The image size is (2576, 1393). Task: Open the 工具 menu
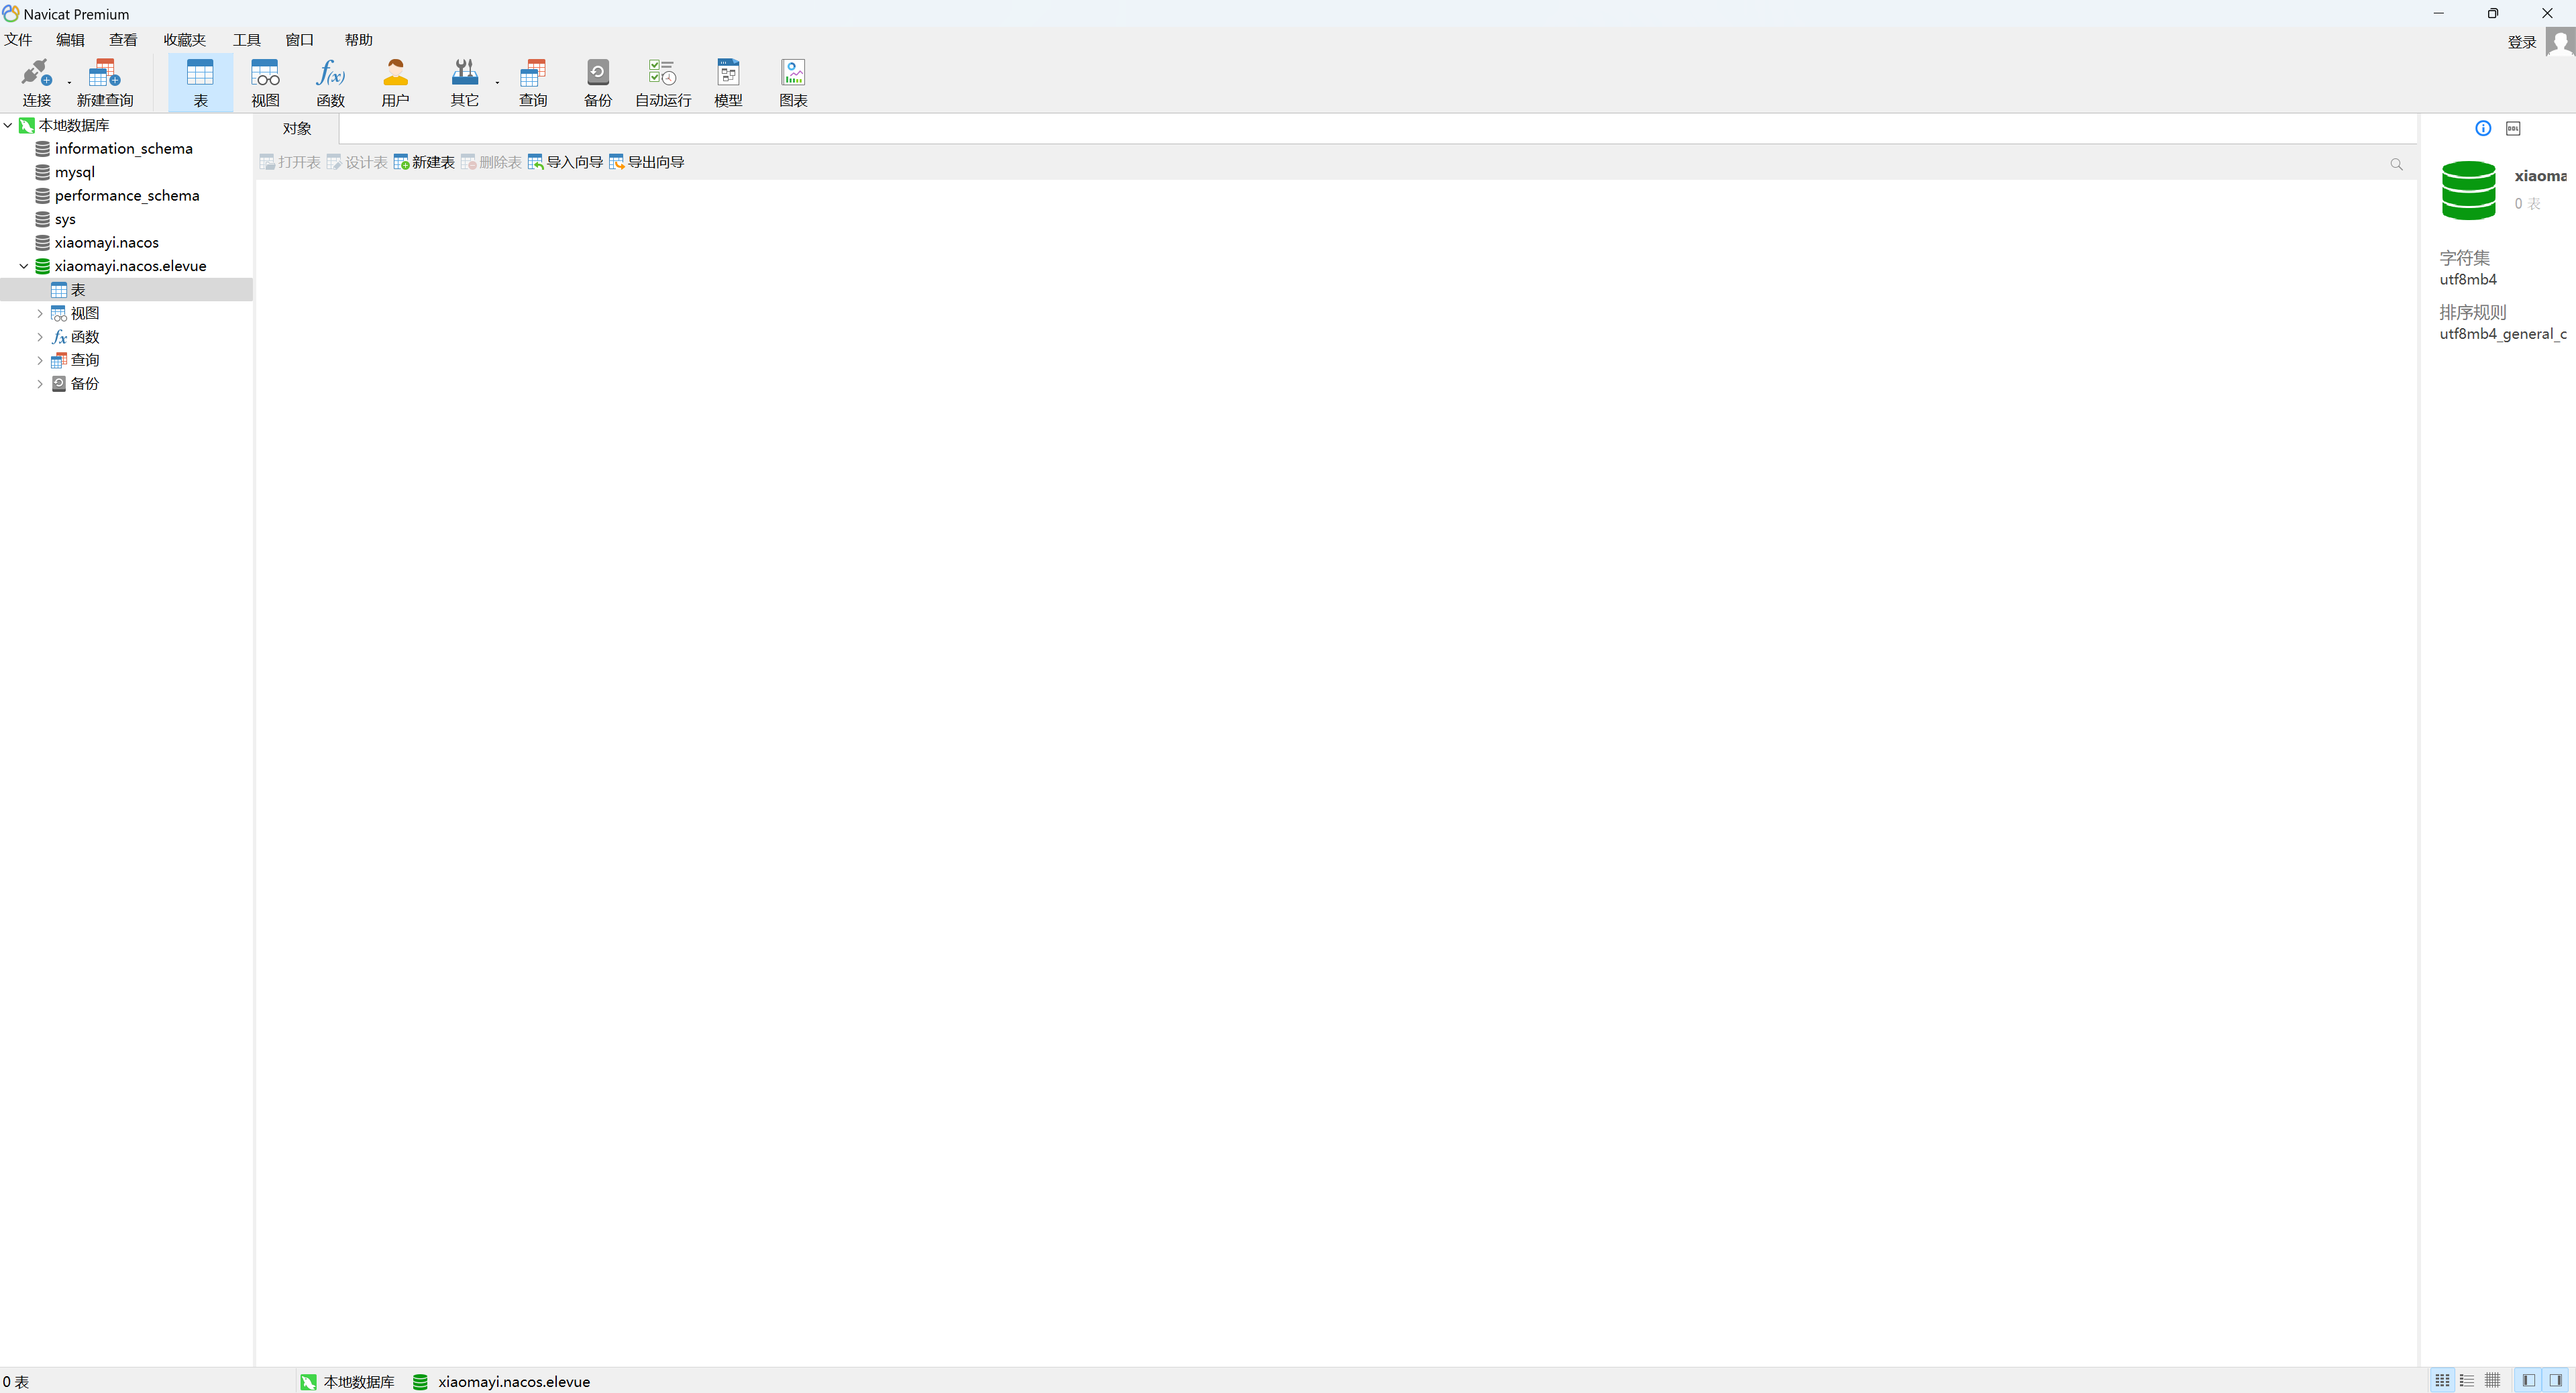click(247, 40)
